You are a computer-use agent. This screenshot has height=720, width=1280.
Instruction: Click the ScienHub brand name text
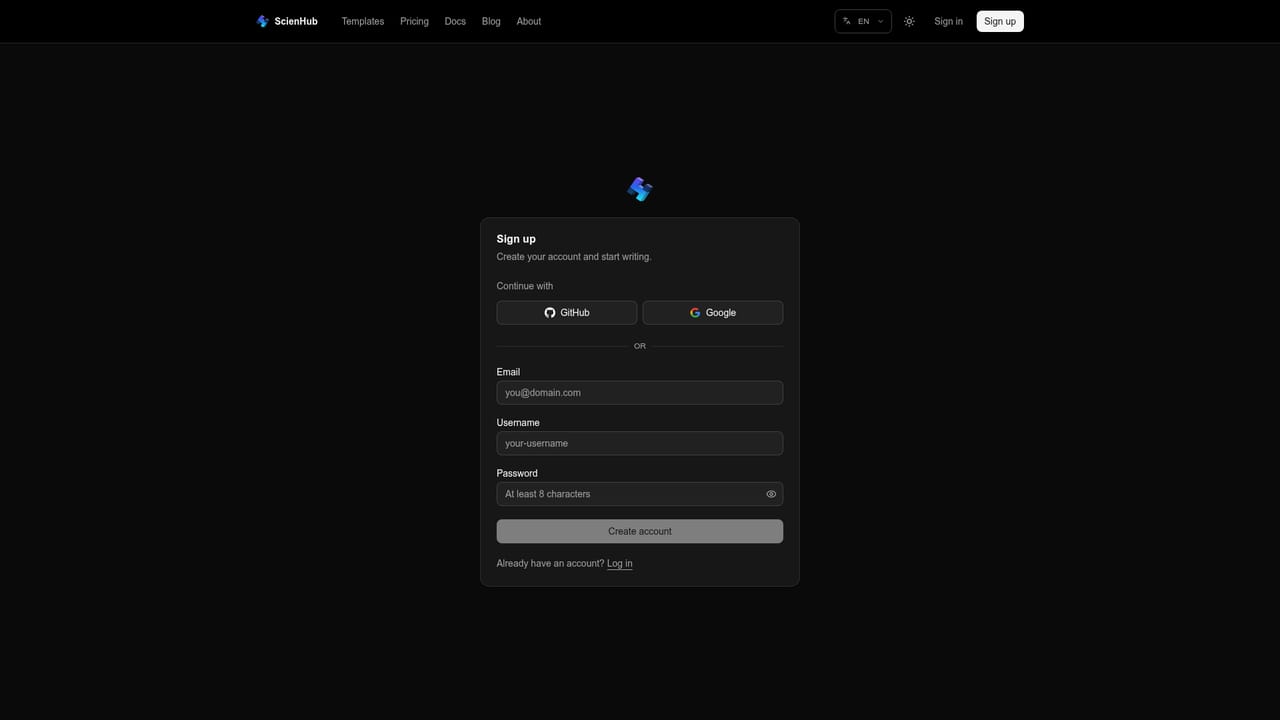click(x=296, y=21)
